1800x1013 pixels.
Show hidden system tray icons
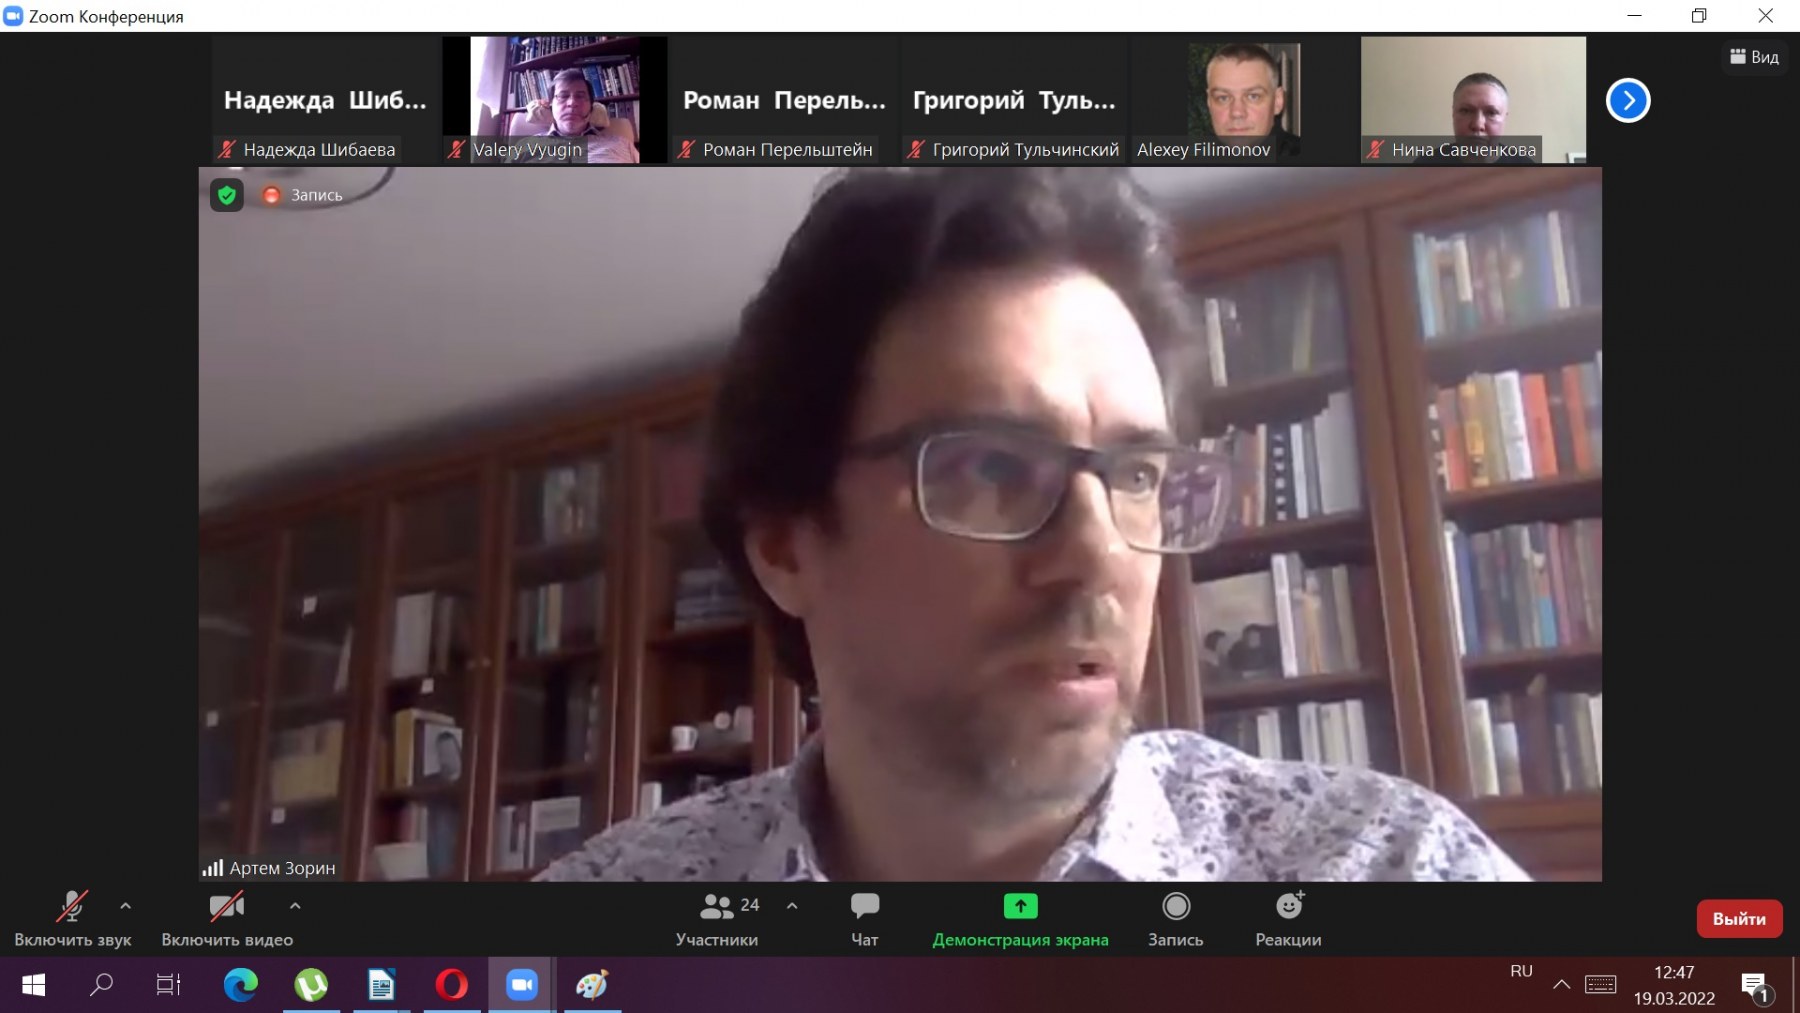point(1561,985)
